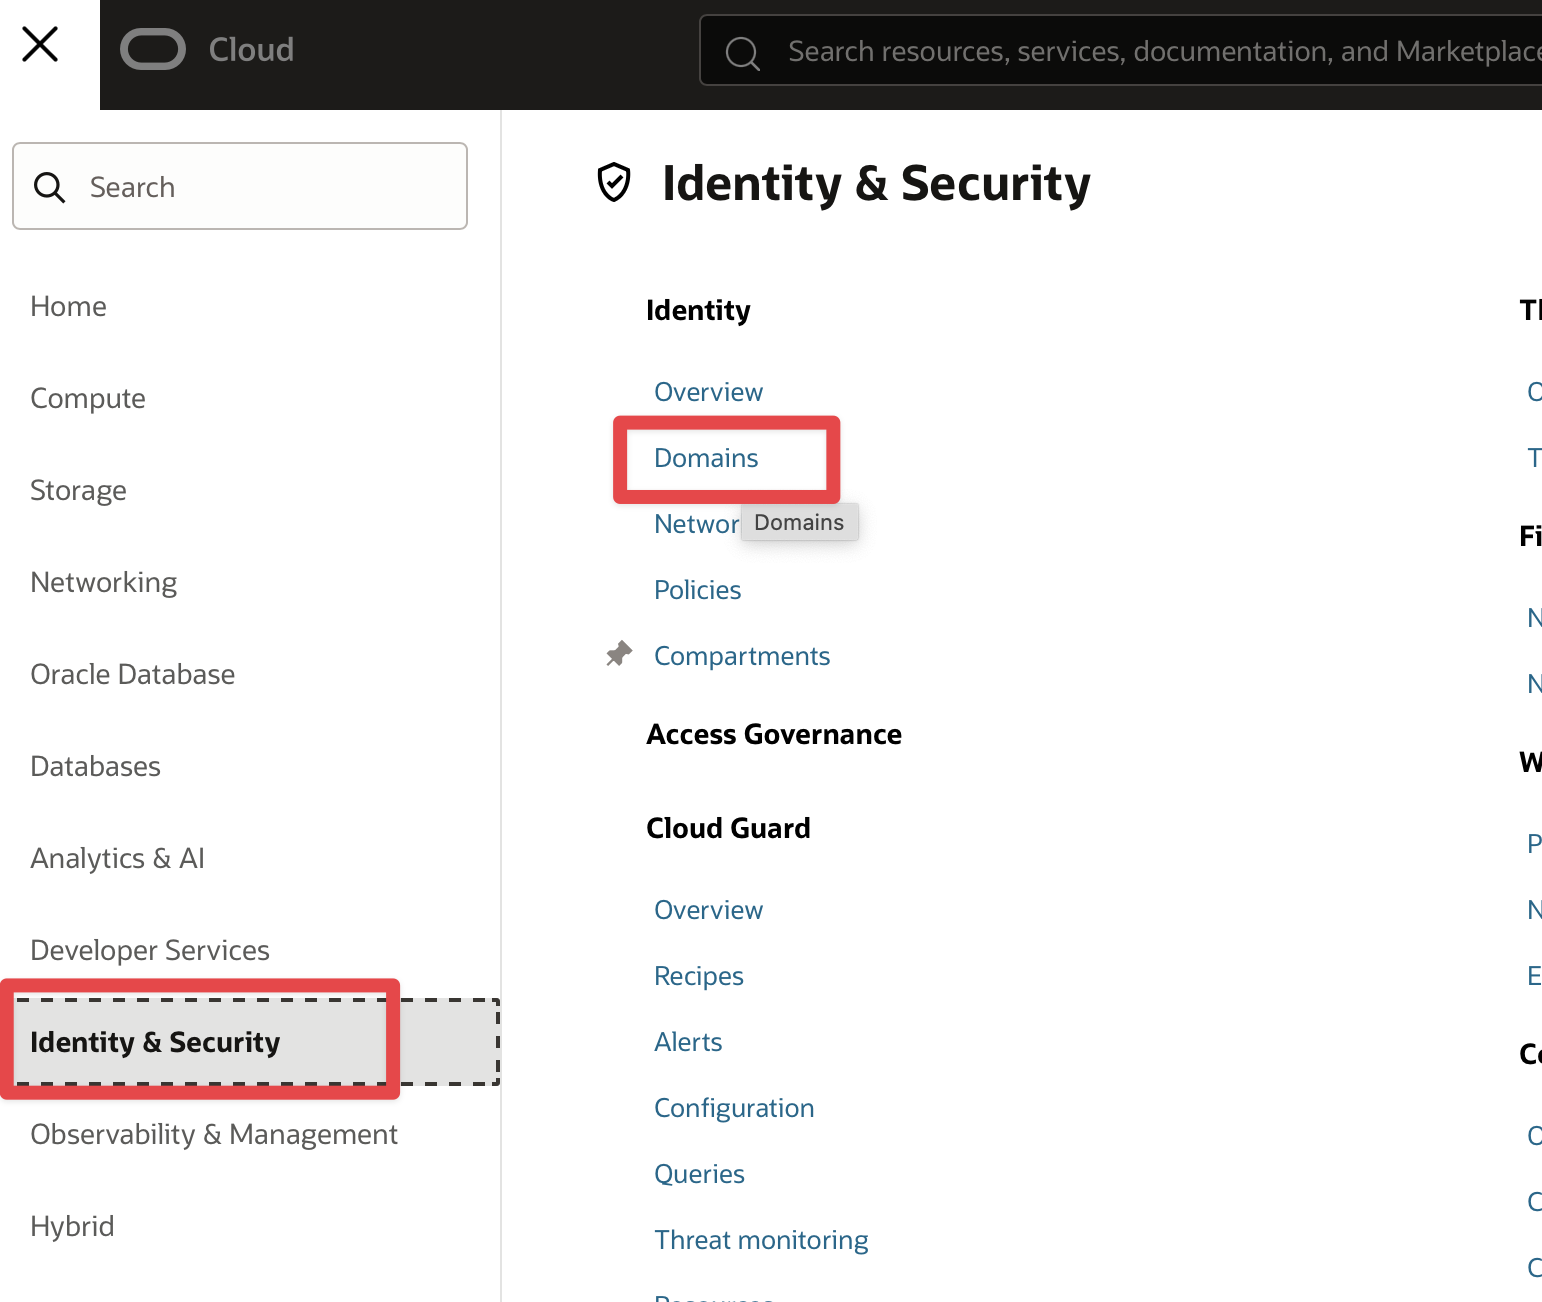Select Compute in the navigation menu

pyautogui.click(x=88, y=398)
